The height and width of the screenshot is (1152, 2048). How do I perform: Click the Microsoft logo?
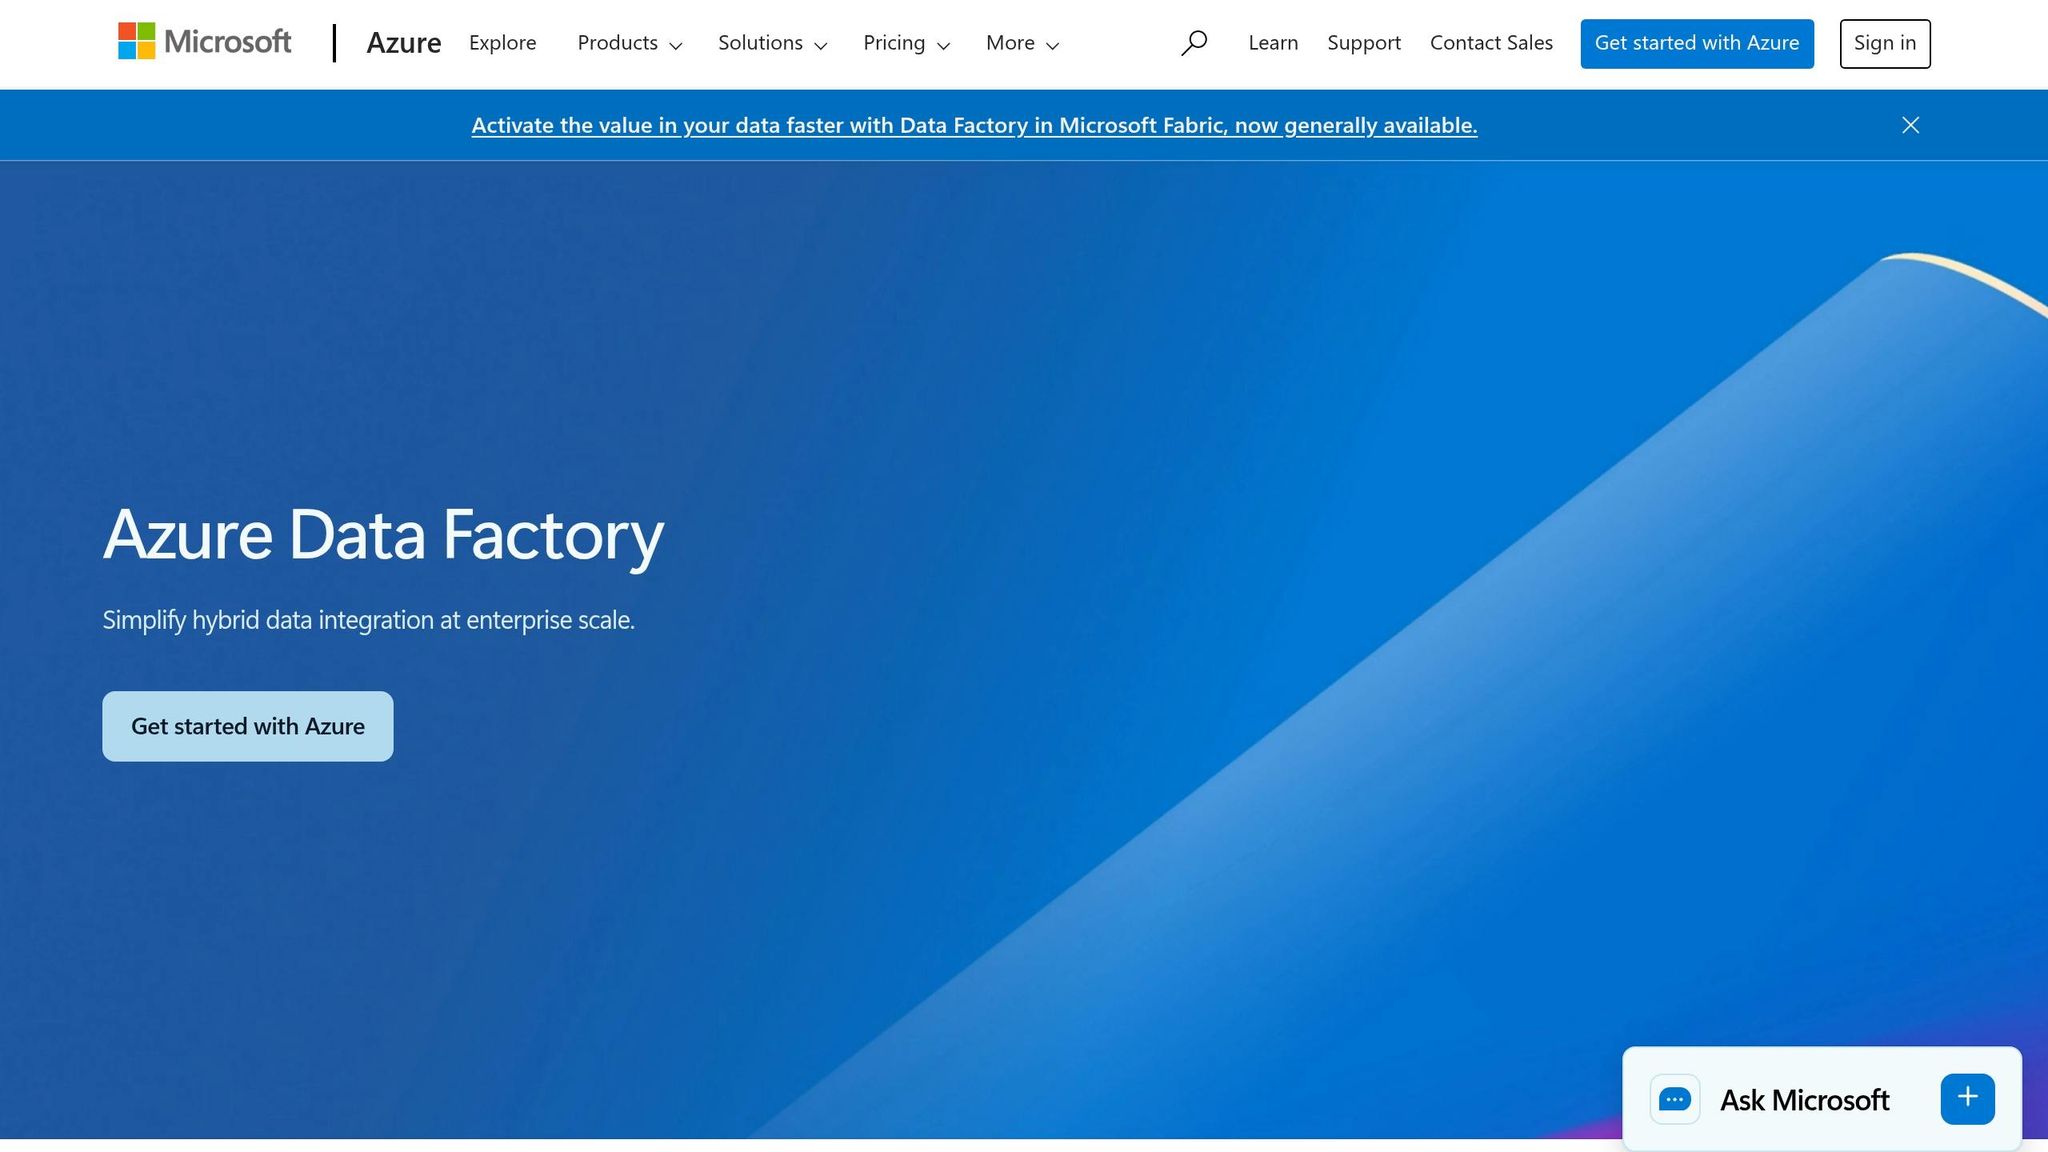coord(204,41)
